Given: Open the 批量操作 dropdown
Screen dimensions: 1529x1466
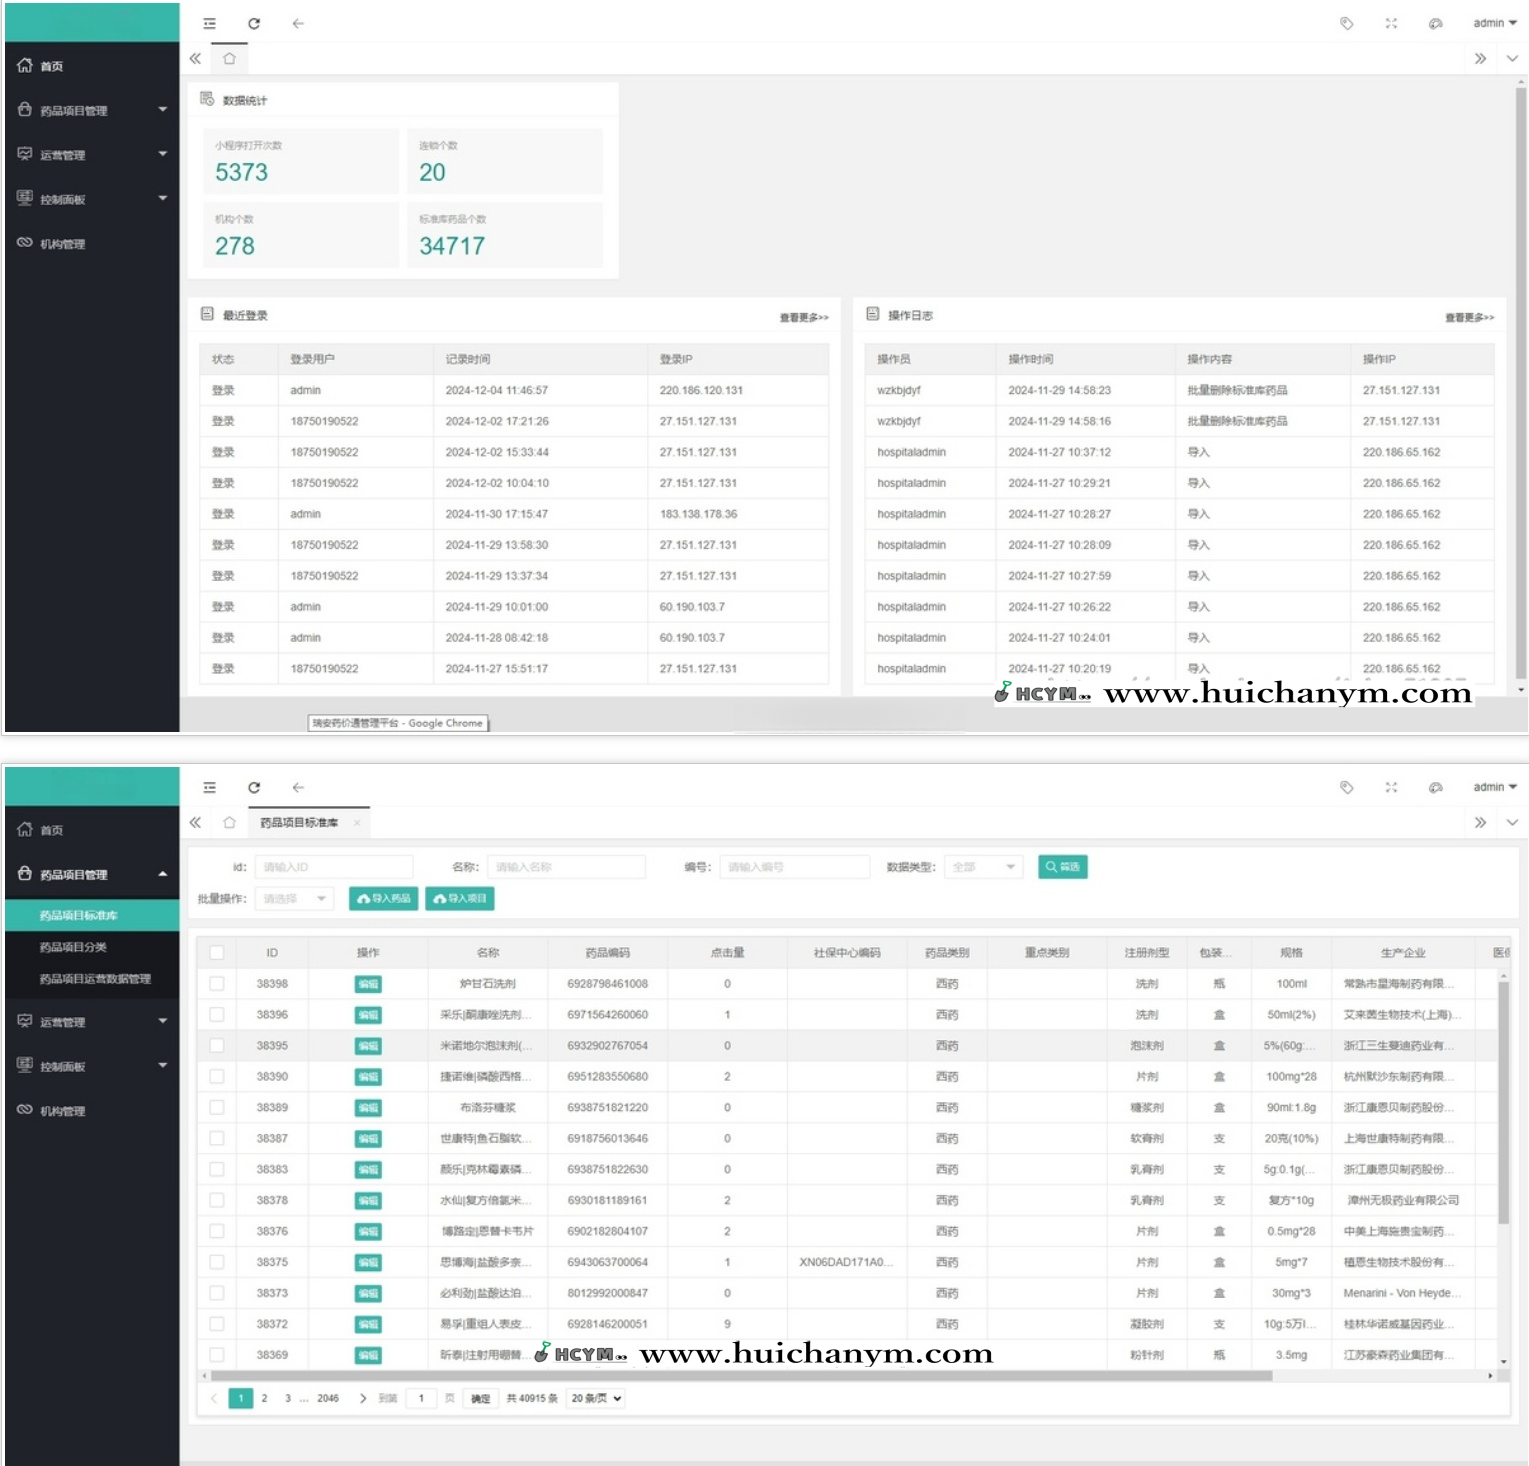Looking at the screenshot, I should (294, 899).
